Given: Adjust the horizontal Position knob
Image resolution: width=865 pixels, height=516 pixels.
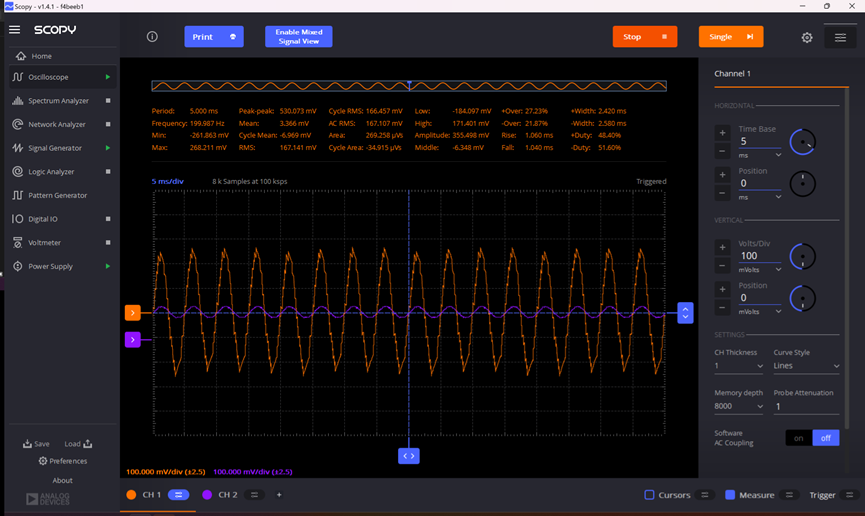Looking at the screenshot, I should point(803,184).
